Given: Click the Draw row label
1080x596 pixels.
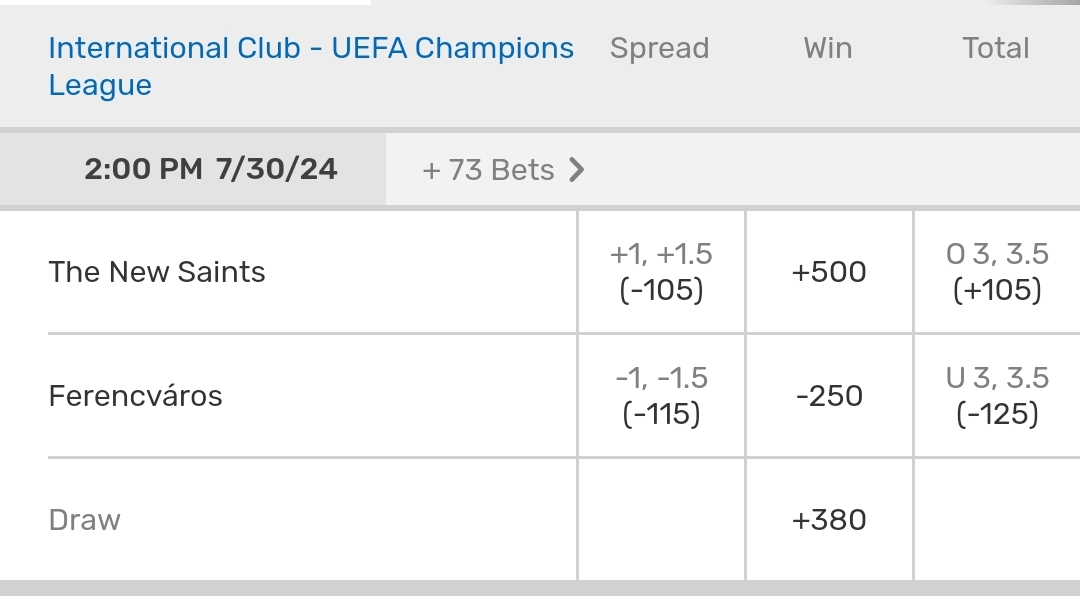Looking at the screenshot, I should click(x=85, y=520).
